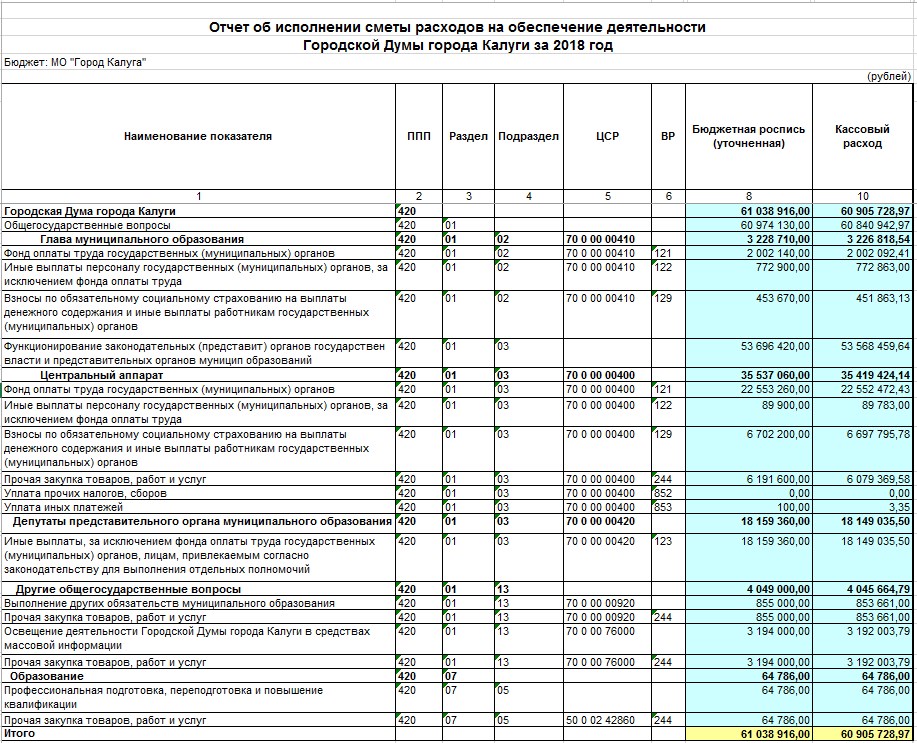Screen dimensions: 917x743
Task: Click the "Наименование показателя" column header
Action: click(x=198, y=136)
